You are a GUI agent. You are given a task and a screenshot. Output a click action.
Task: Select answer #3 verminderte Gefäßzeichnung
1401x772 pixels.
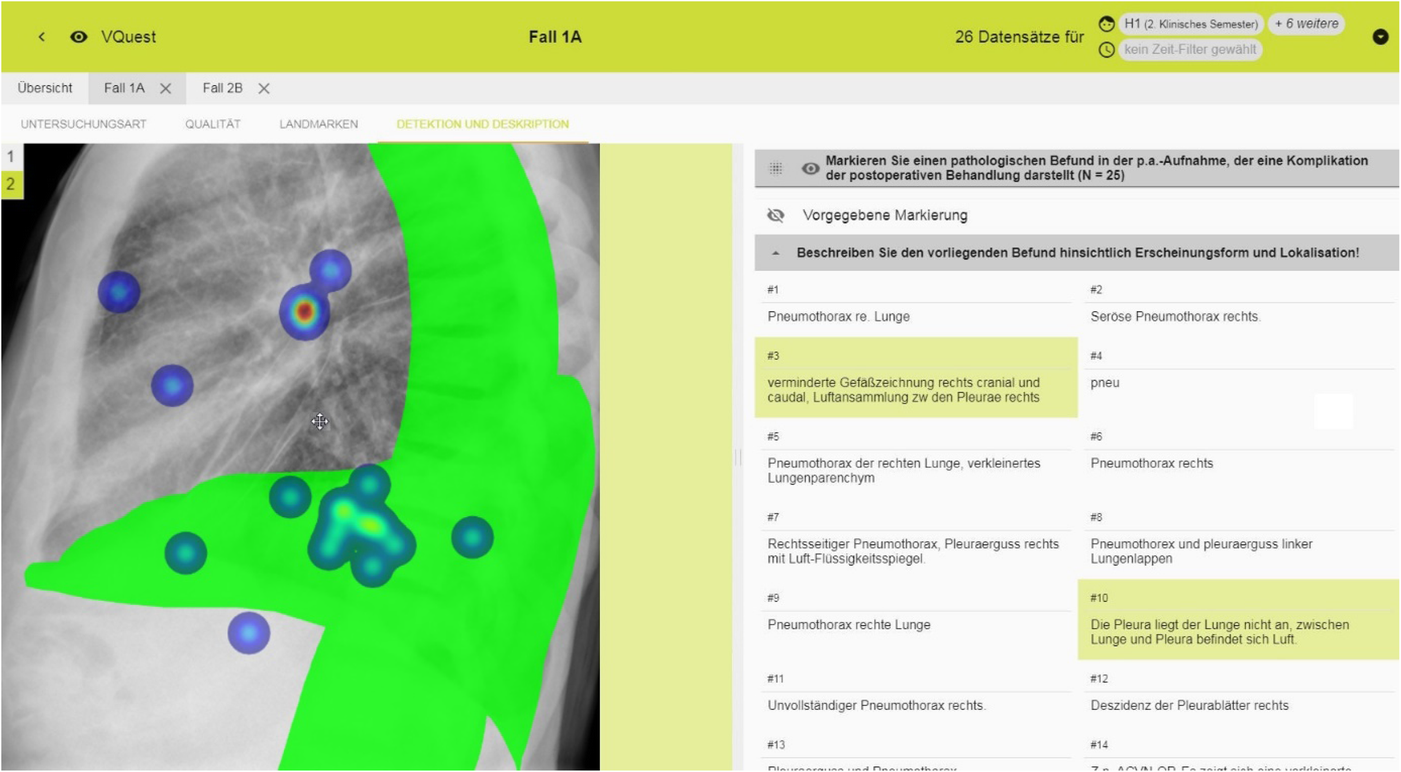click(916, 377)
